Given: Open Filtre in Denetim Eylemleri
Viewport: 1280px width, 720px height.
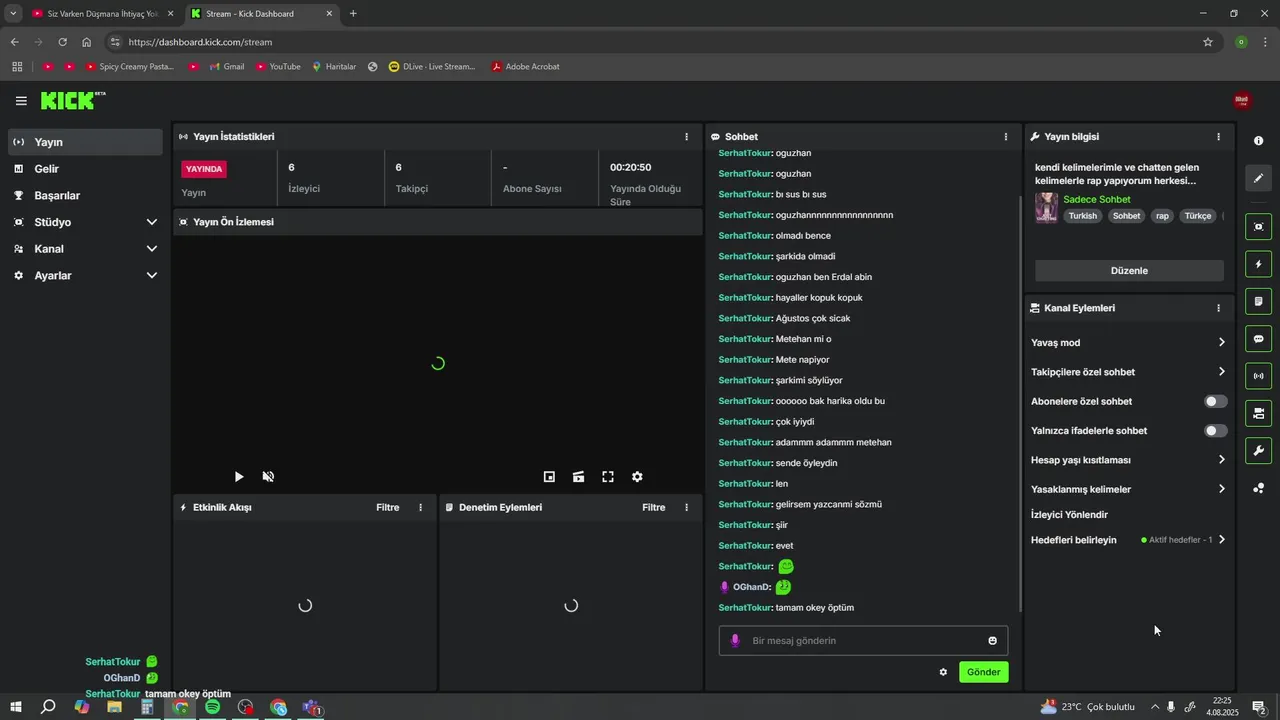Looking at the screenshot, I should (x=654, y=507).
